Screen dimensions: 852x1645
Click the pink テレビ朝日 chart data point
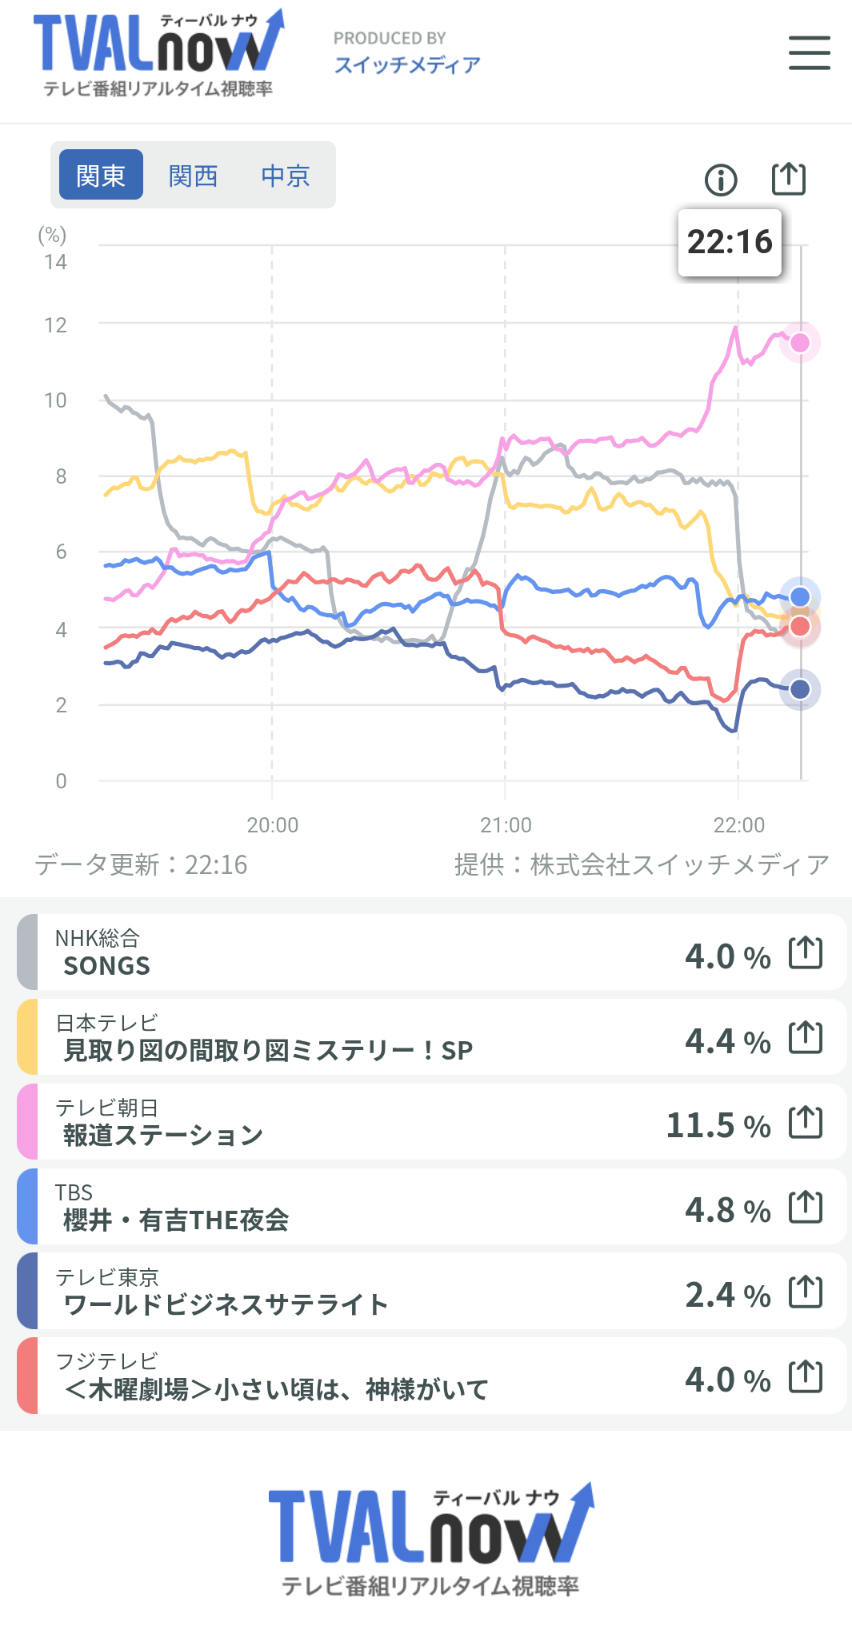(x=800, y=343)
